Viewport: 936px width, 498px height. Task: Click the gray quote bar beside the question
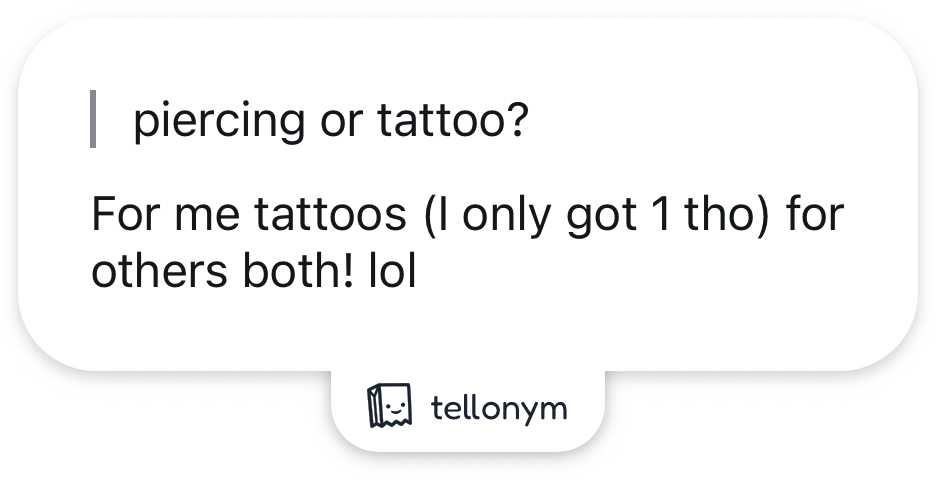(x=94, y=119)
